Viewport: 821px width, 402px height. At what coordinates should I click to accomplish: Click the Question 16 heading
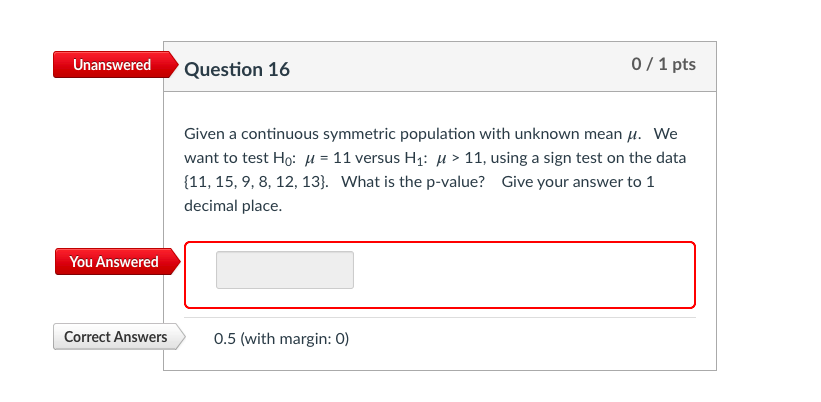[x=237, y=69]
